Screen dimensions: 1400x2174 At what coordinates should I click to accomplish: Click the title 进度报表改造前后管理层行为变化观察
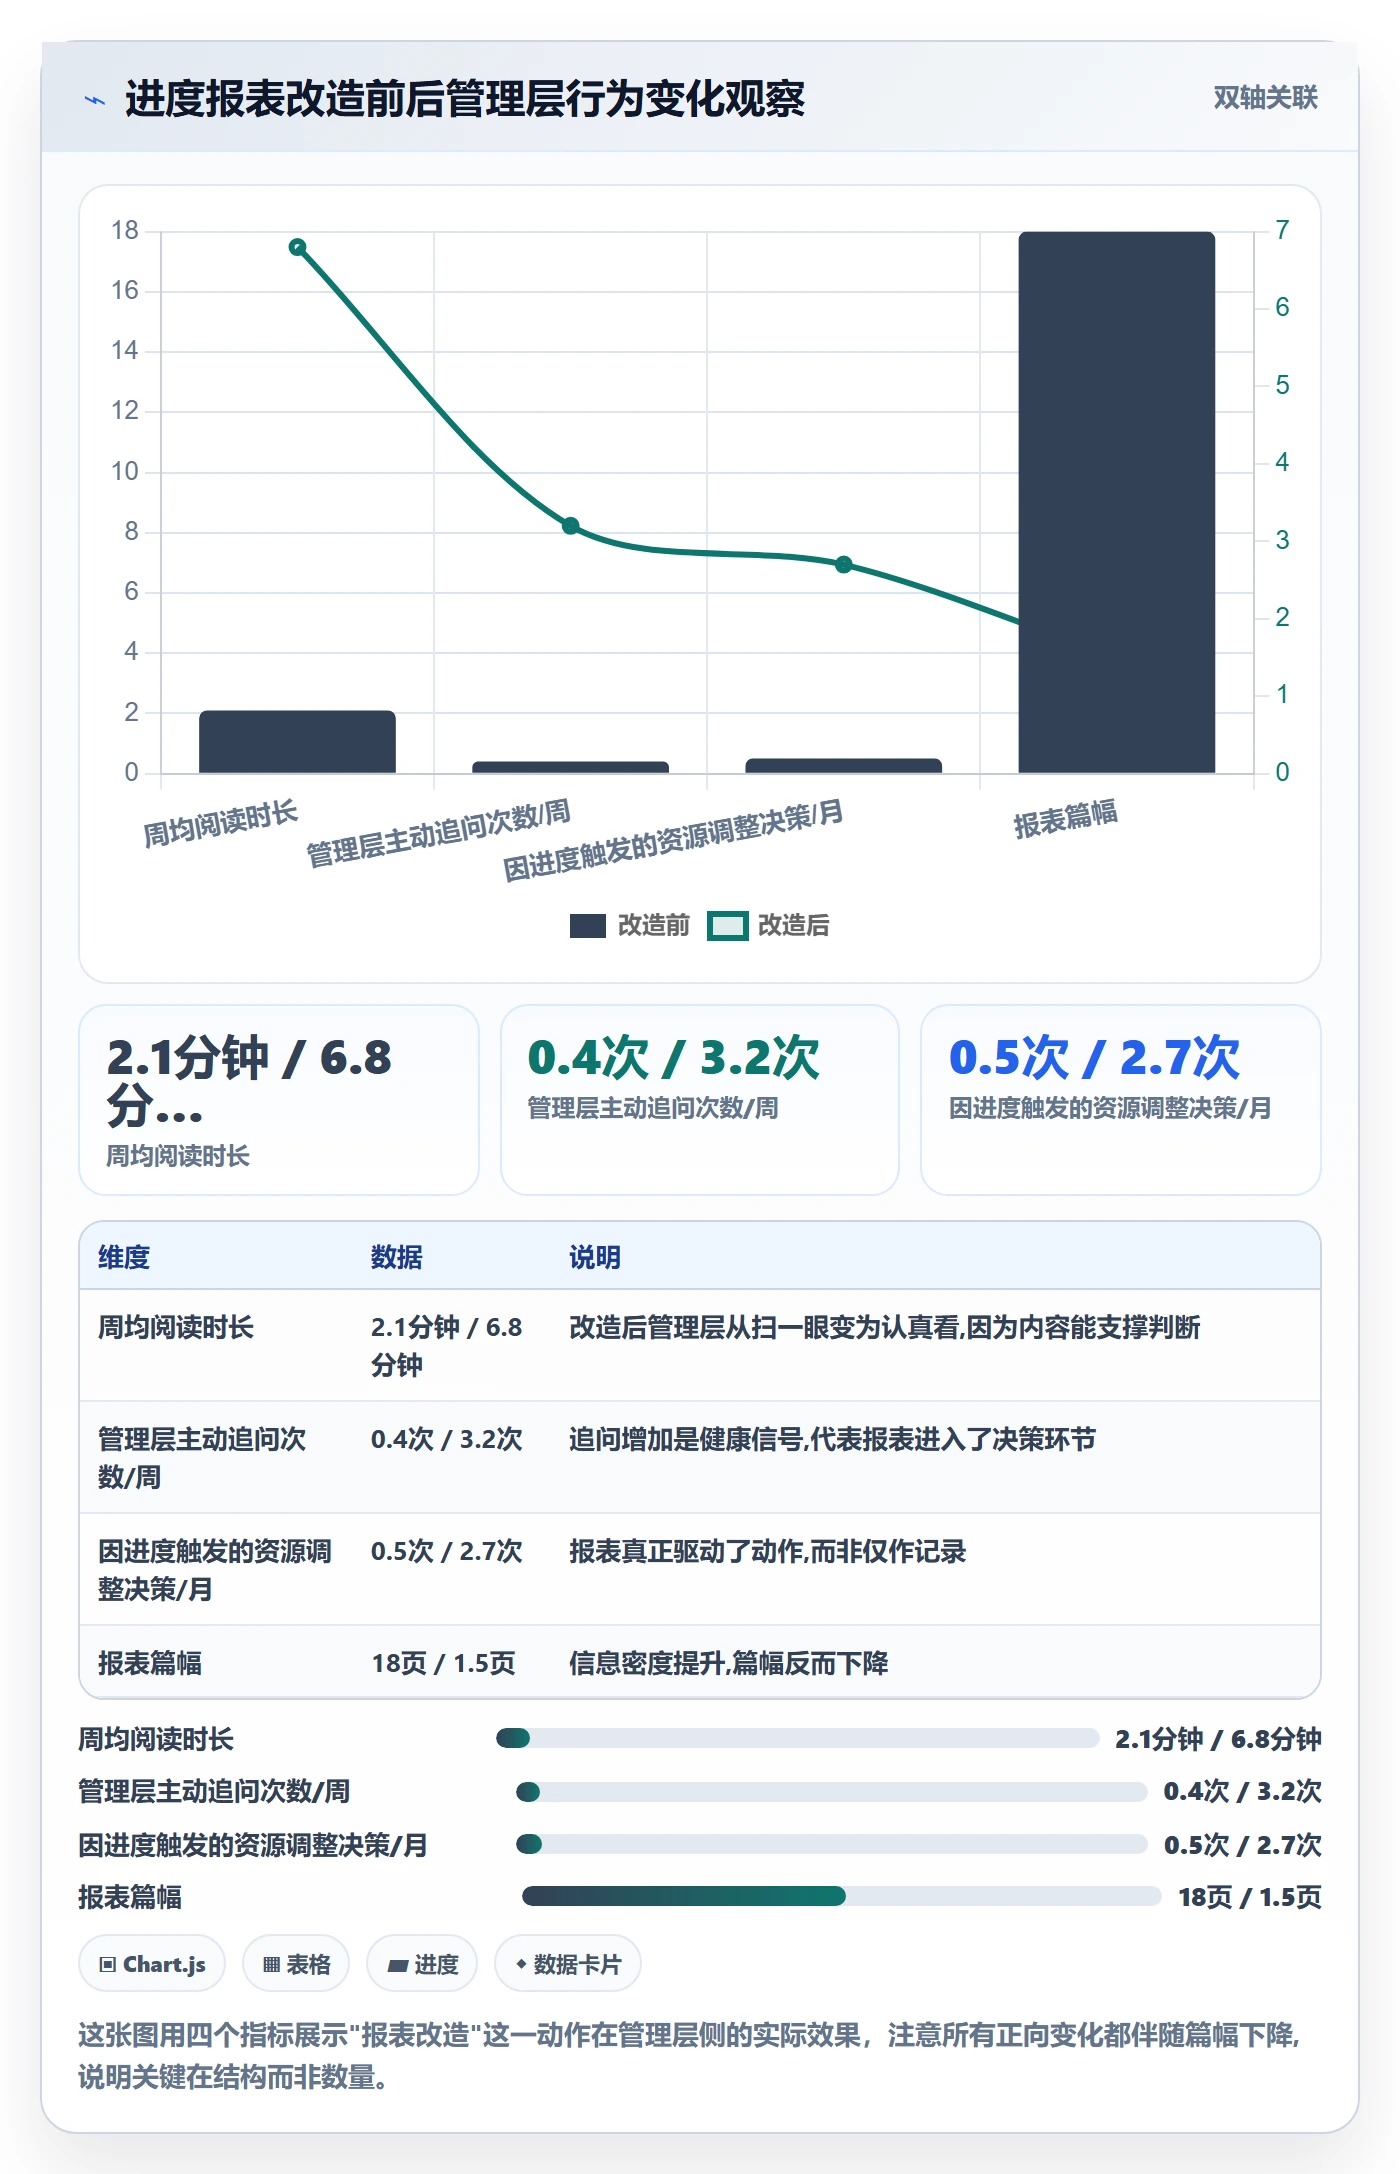(465, 99)
